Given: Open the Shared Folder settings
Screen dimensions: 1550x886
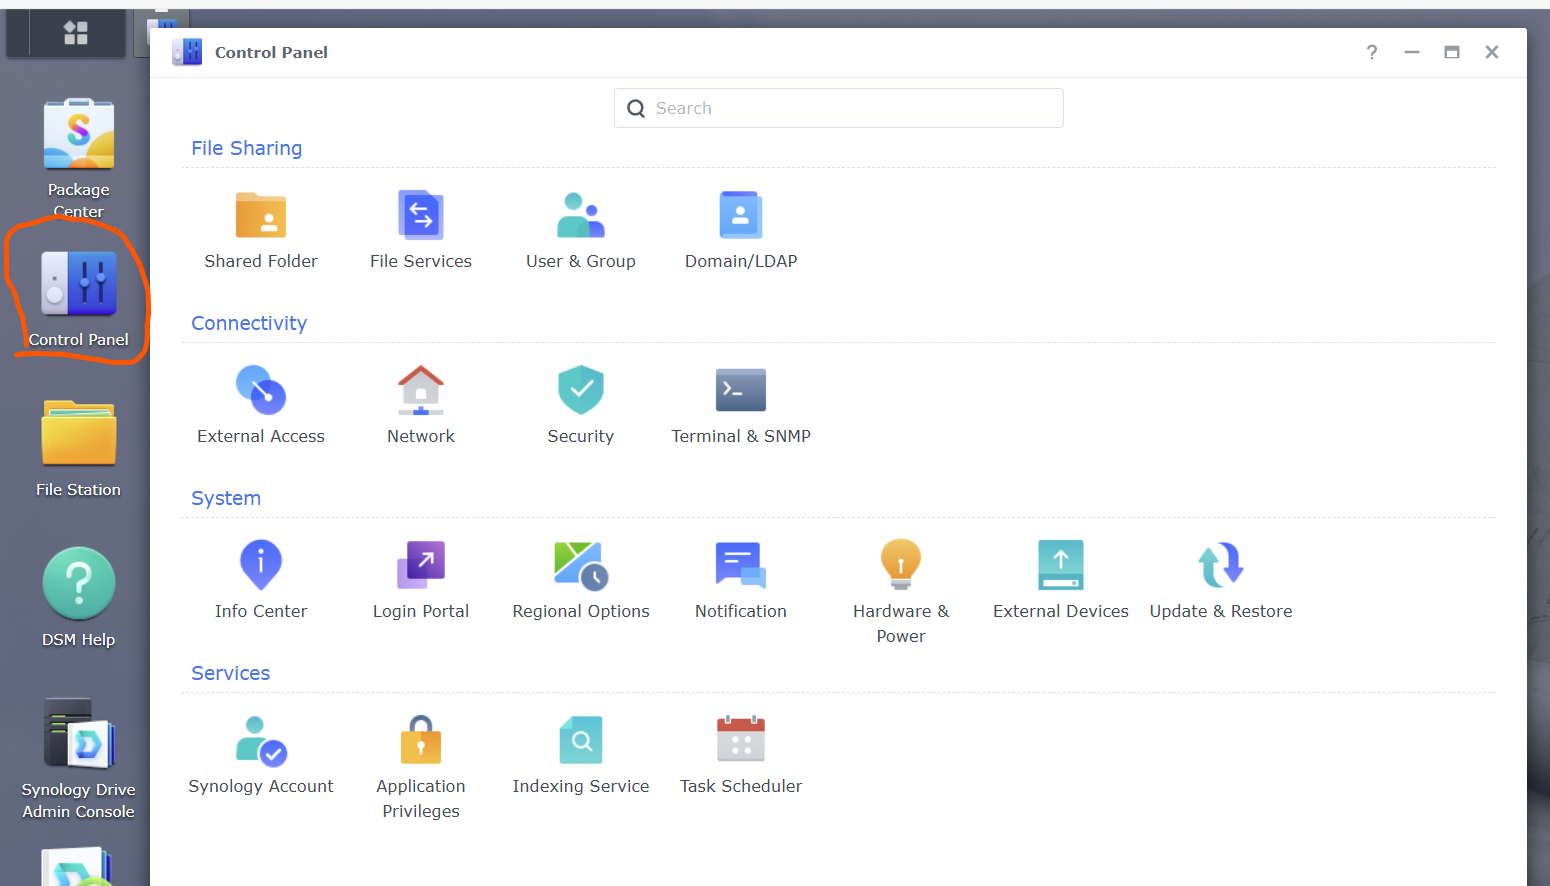Looking at the screenshot, I should [261, 230].
